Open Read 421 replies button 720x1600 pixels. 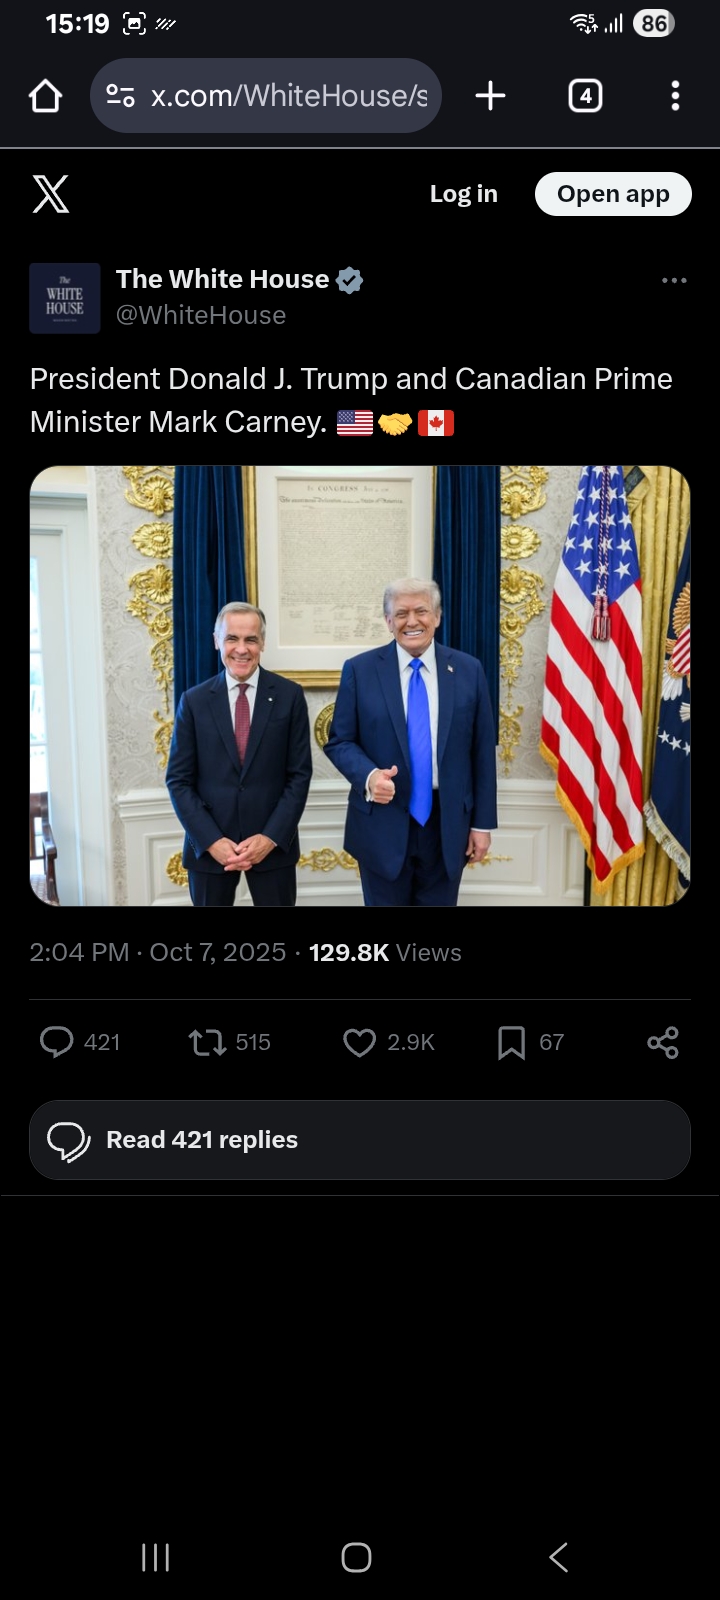point(360,1140)
